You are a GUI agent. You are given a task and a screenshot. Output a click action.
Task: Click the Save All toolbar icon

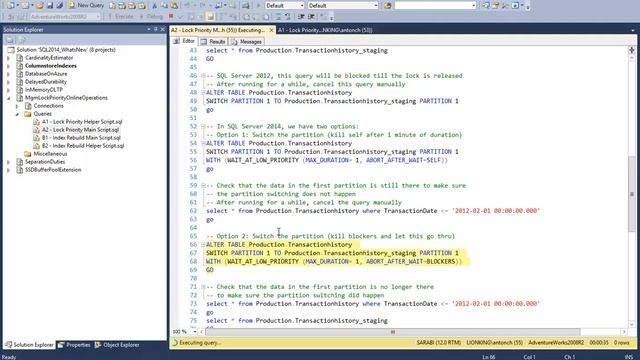tap(60, 6)
